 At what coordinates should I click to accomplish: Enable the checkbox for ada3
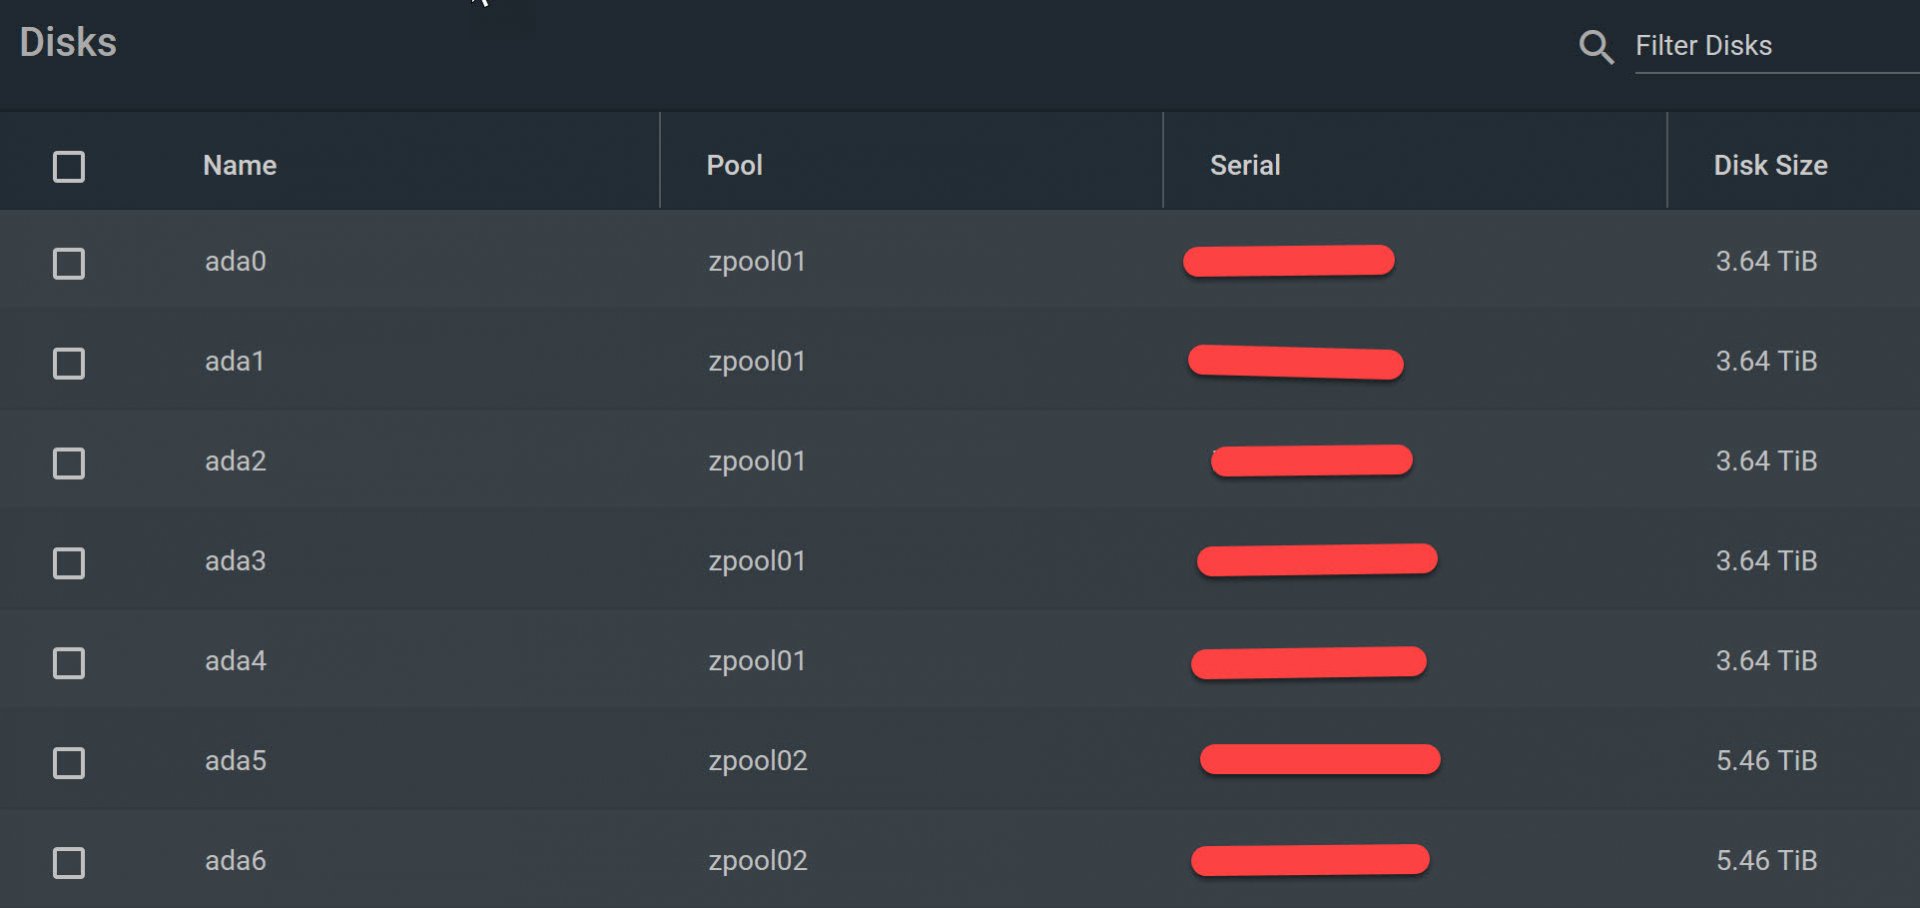(69, 563)
